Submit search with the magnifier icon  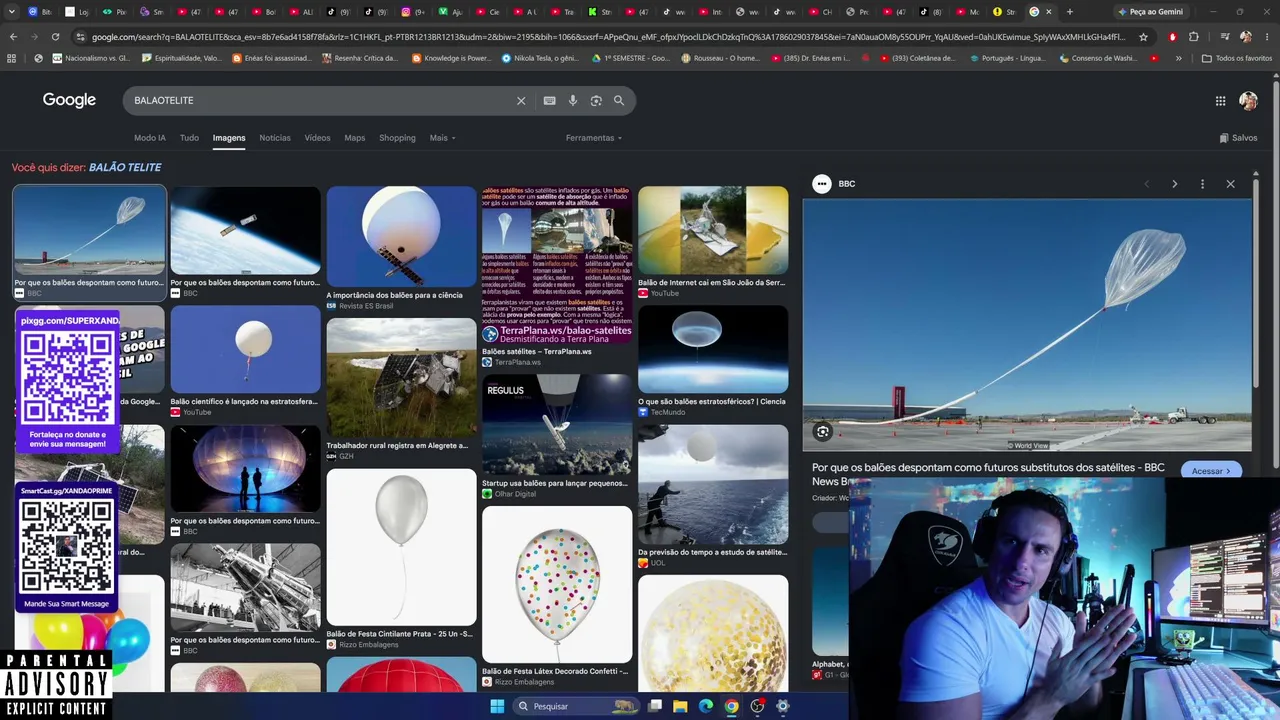(619, 100)
